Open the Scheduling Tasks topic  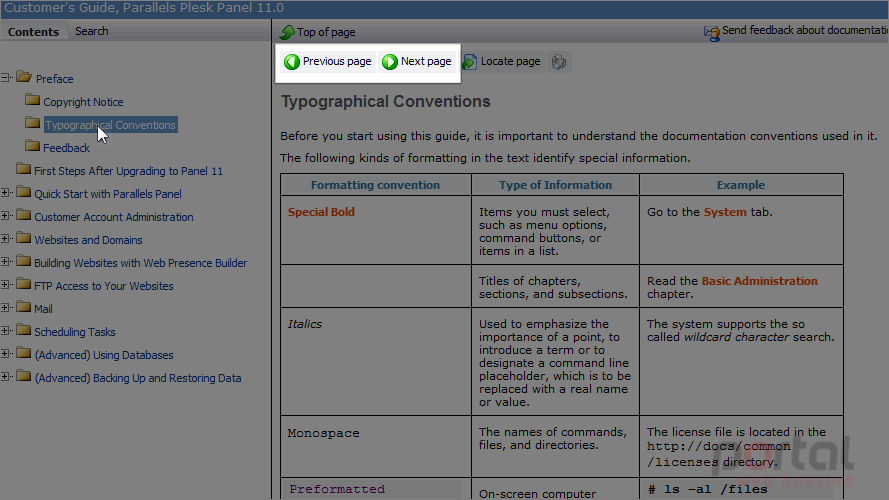(x=75, y=332)
